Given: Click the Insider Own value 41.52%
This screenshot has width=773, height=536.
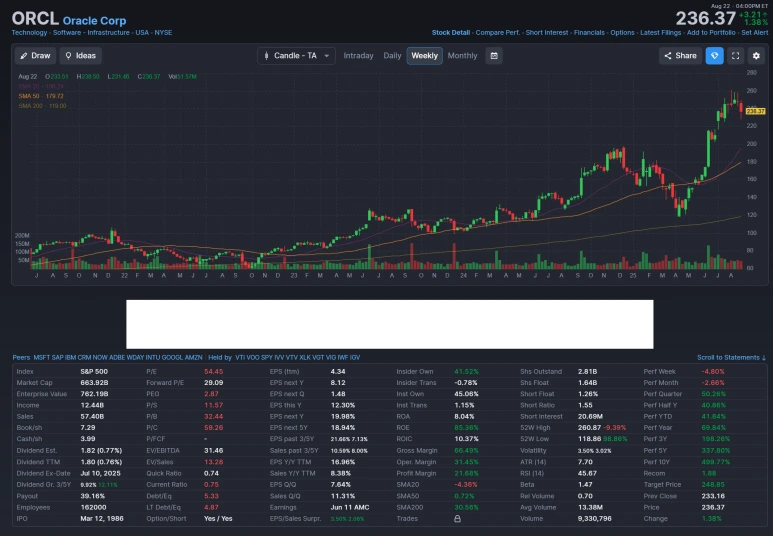Looking at the screenshot, I should click(466, 372).
